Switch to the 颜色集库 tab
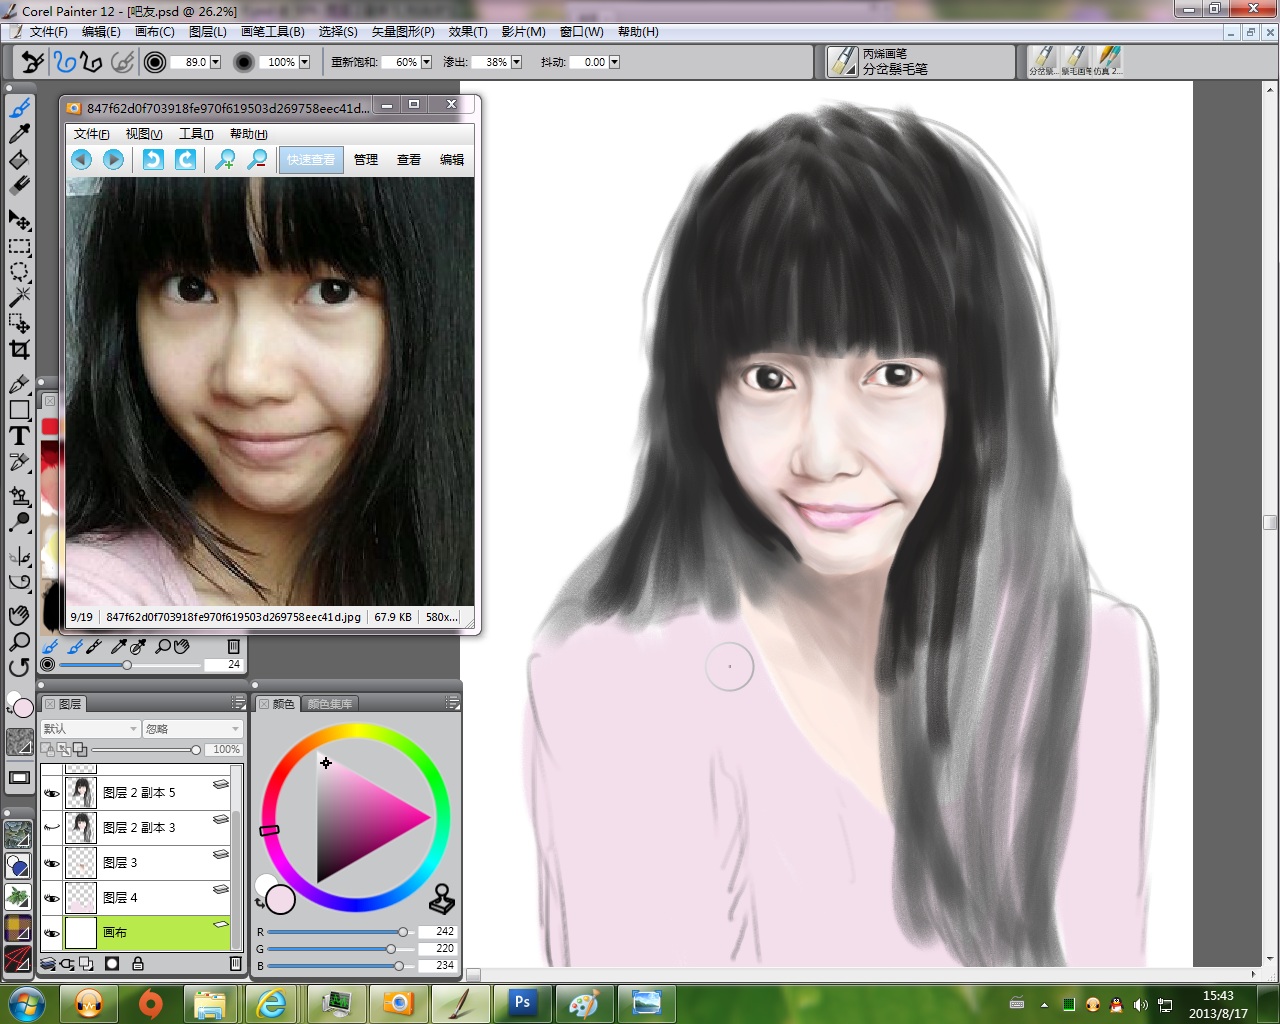This screenshot has width=1280, height=1024. click(x=329, y=704)
